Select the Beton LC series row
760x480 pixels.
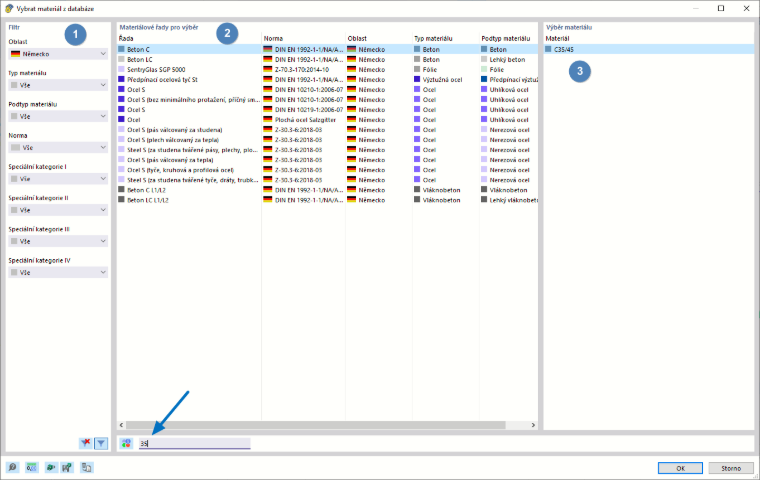click(x=328, y=59)
